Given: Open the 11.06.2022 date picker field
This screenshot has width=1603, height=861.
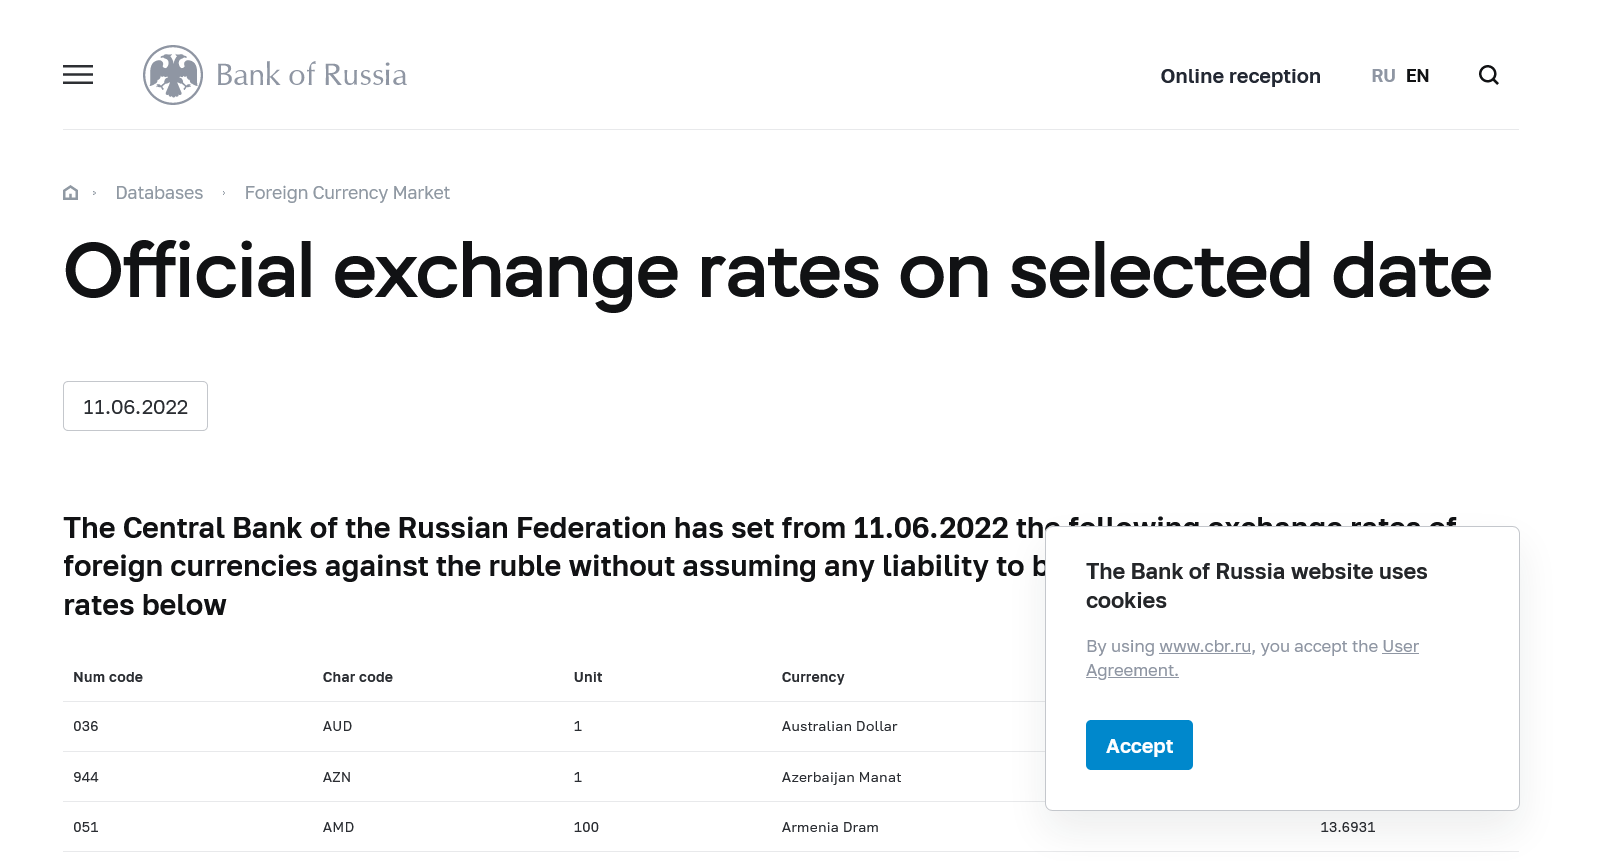Looking at the screenshot, I should [135, 406].
